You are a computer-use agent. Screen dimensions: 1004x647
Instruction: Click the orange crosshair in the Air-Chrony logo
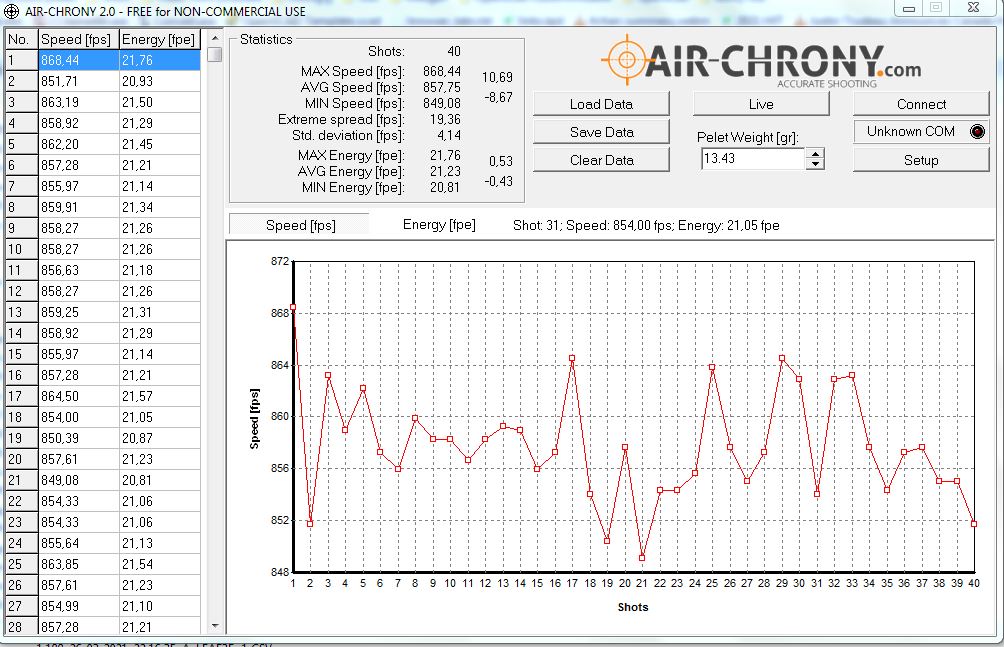[x=627, y=60]
